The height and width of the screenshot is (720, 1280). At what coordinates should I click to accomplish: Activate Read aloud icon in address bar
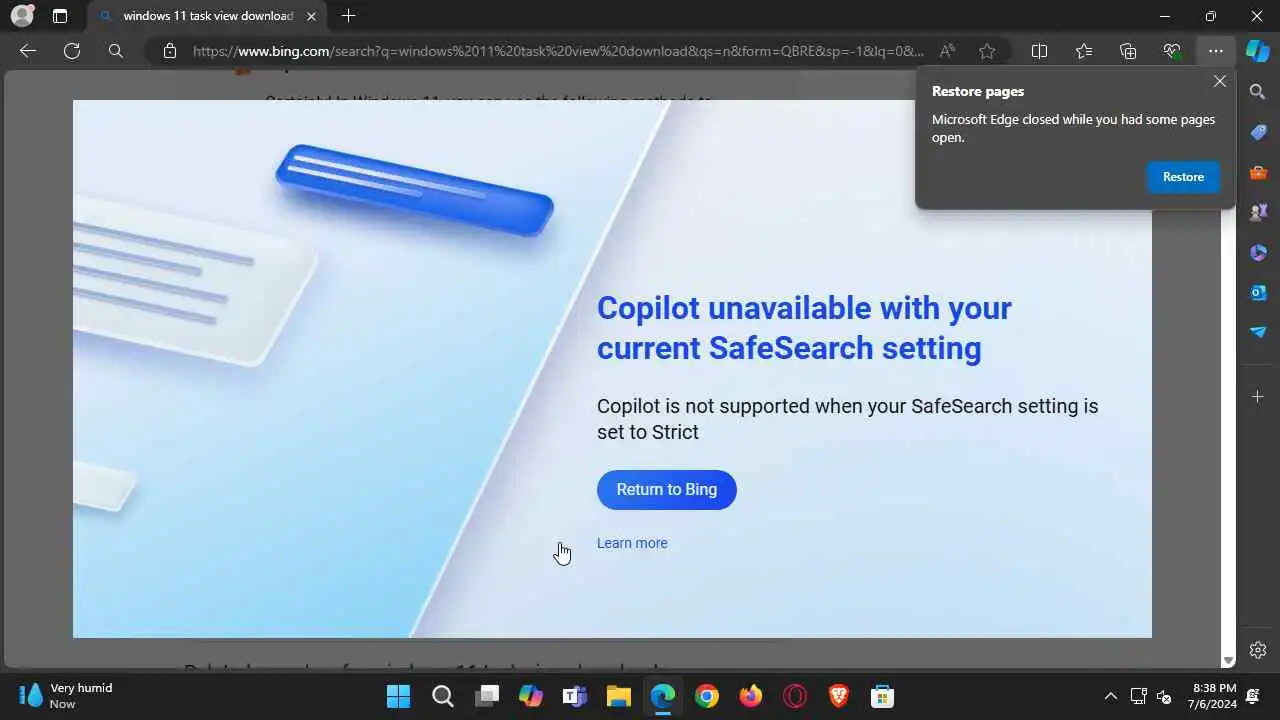[x=947, y=51]
